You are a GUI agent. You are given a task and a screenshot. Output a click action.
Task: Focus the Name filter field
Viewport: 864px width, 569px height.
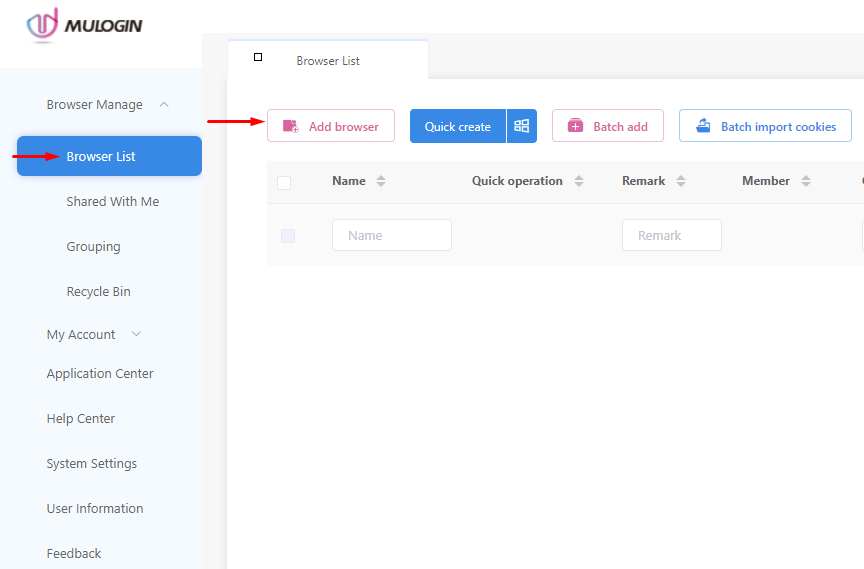392,235
